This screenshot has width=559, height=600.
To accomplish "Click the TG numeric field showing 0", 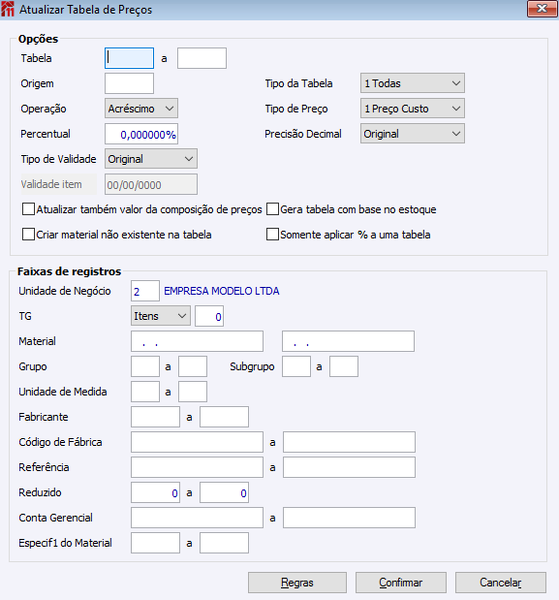I will point(209,316).
